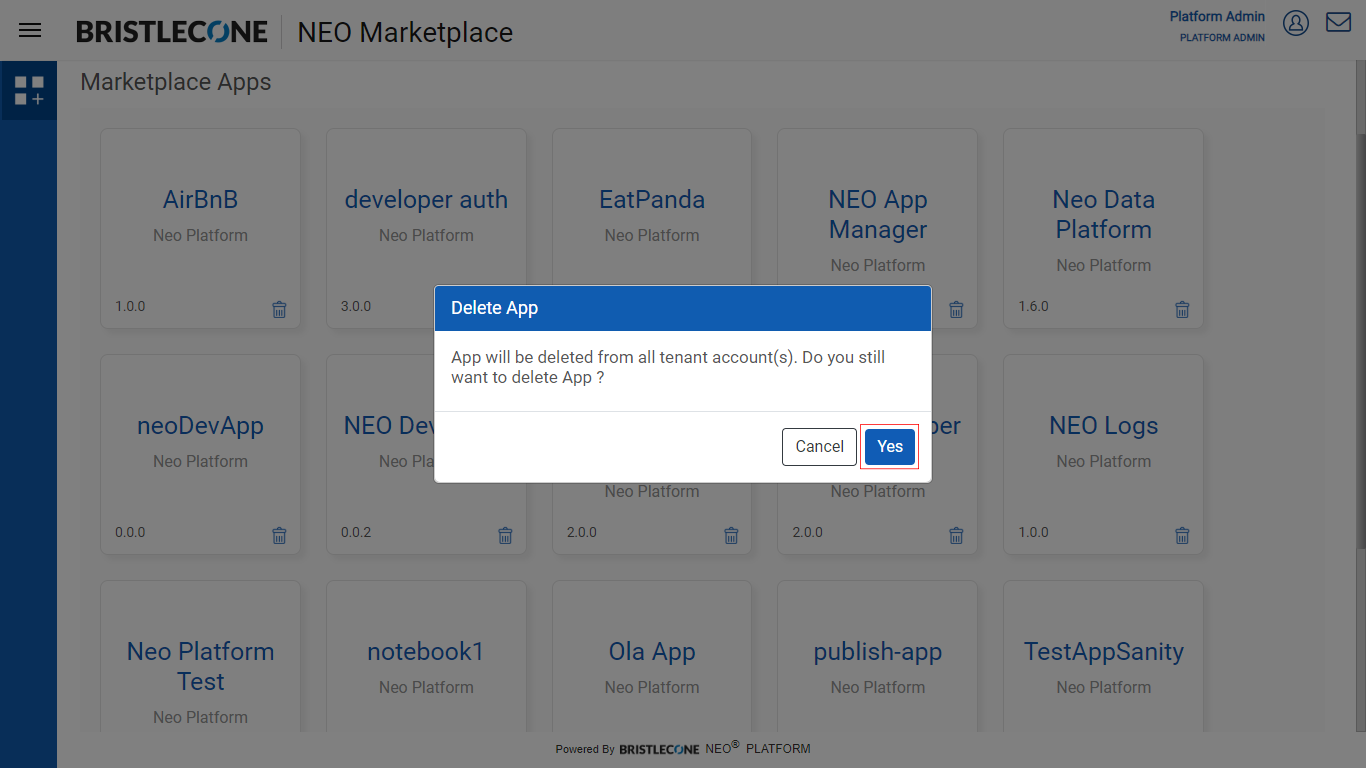Open the Ola App card
1366x768 pixels.
652,652
